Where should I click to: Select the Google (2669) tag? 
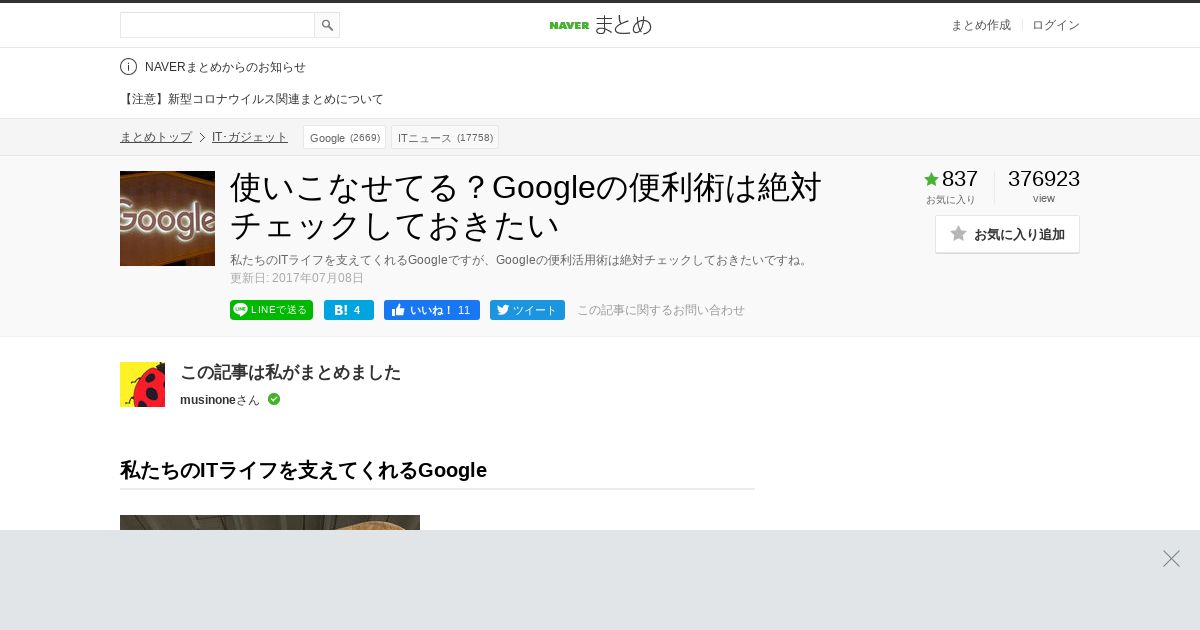click(x=344, y=137)
